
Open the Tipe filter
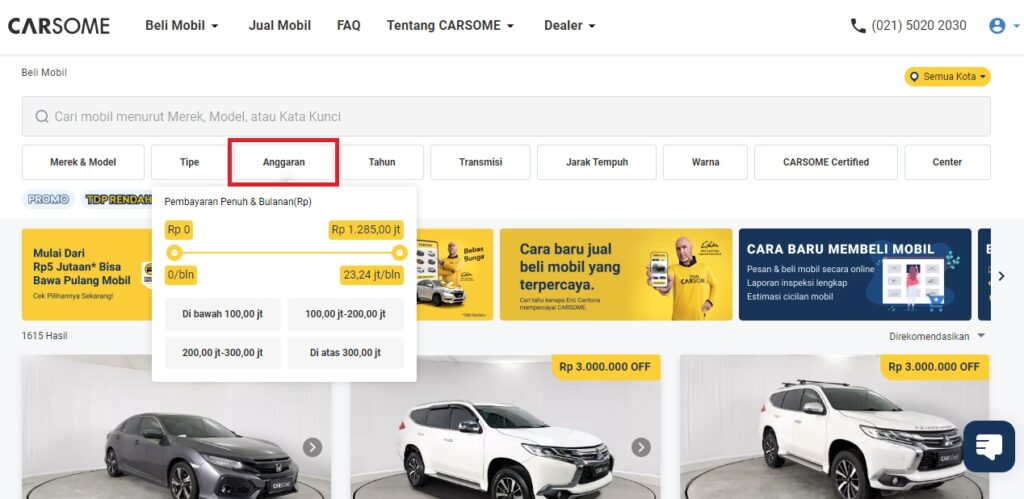(189, 162)
